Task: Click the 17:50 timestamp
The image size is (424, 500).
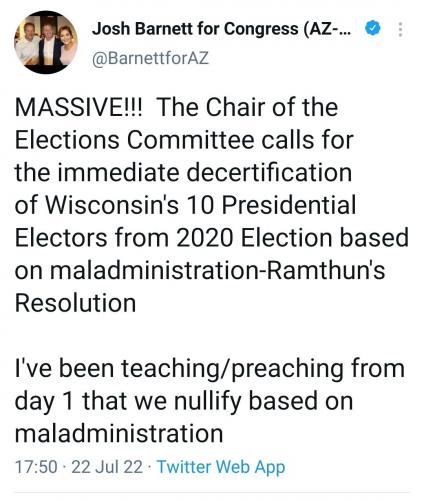Action: click(x=36, y=466)
